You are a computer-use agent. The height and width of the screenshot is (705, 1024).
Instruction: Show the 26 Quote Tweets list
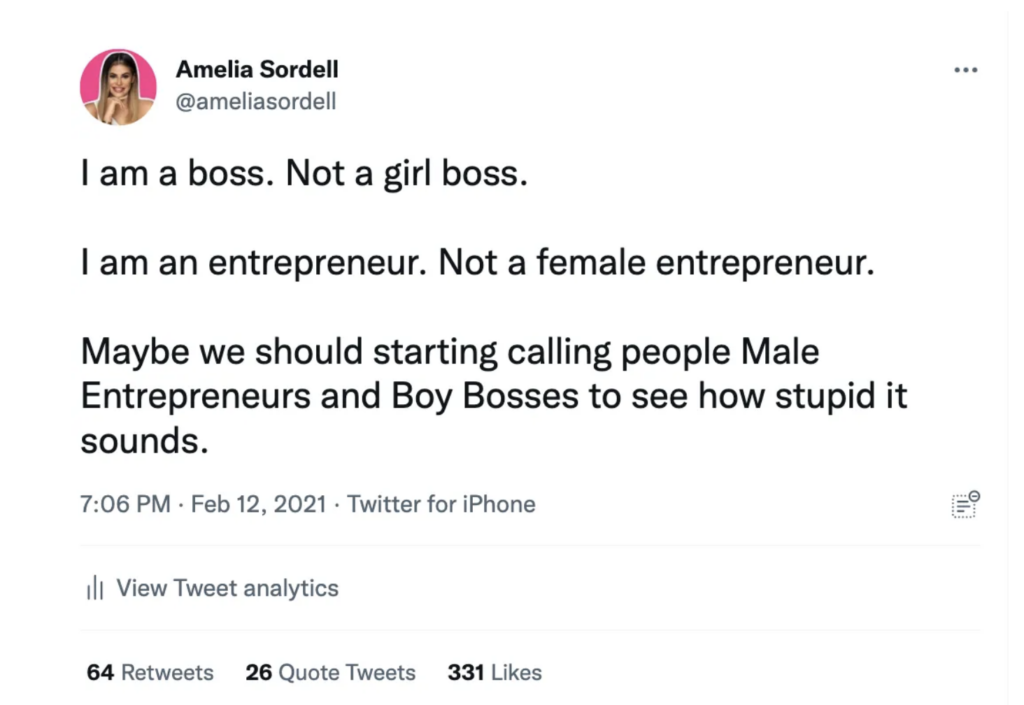coord(330,673)
